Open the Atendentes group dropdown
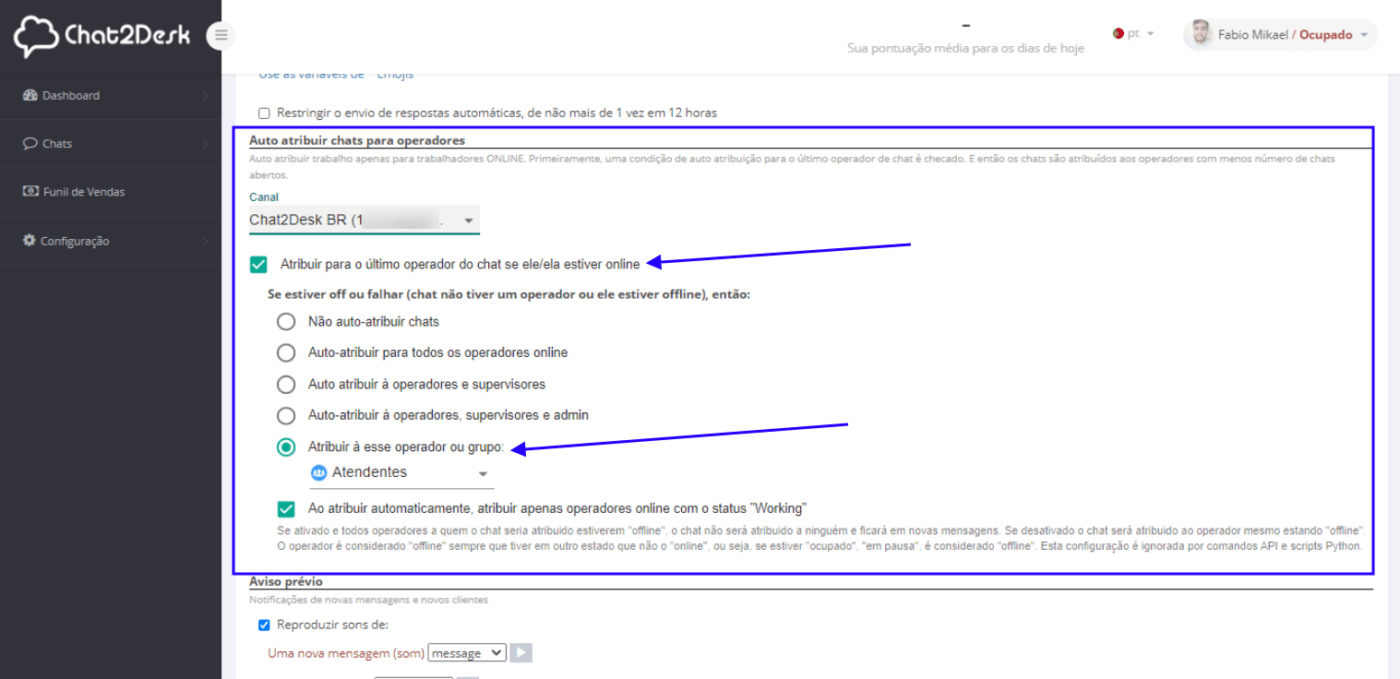 tap(402, 473)
